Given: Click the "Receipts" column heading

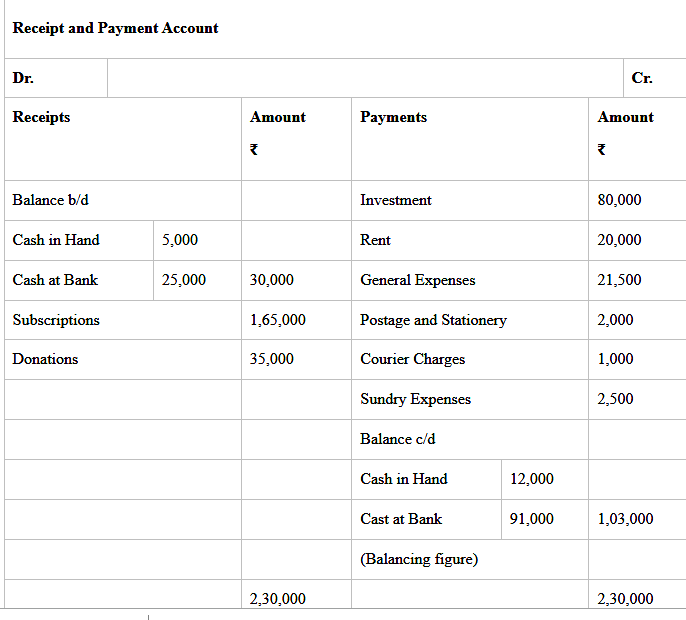Looking at the screenshot, I should click(41, 117).
